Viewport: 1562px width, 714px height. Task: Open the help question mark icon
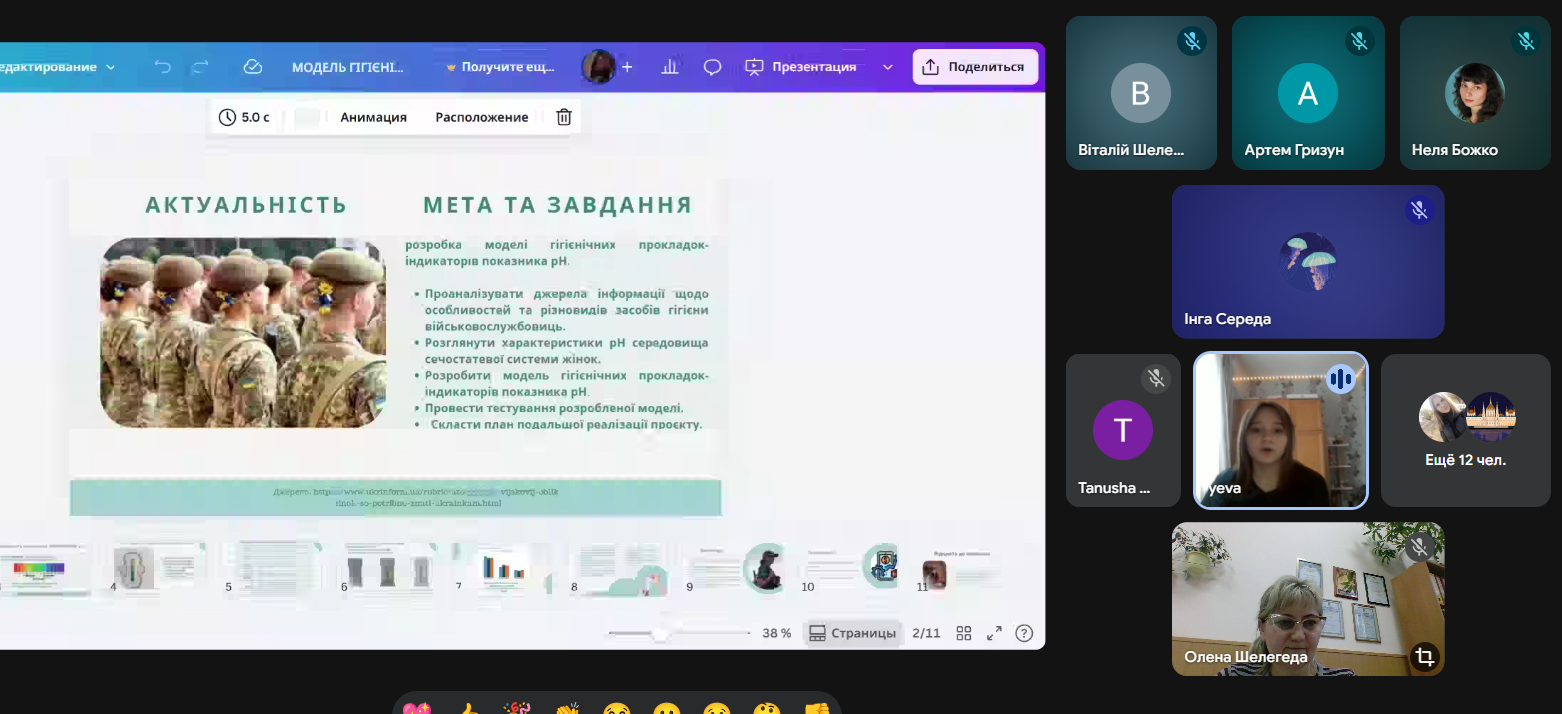1024,633
